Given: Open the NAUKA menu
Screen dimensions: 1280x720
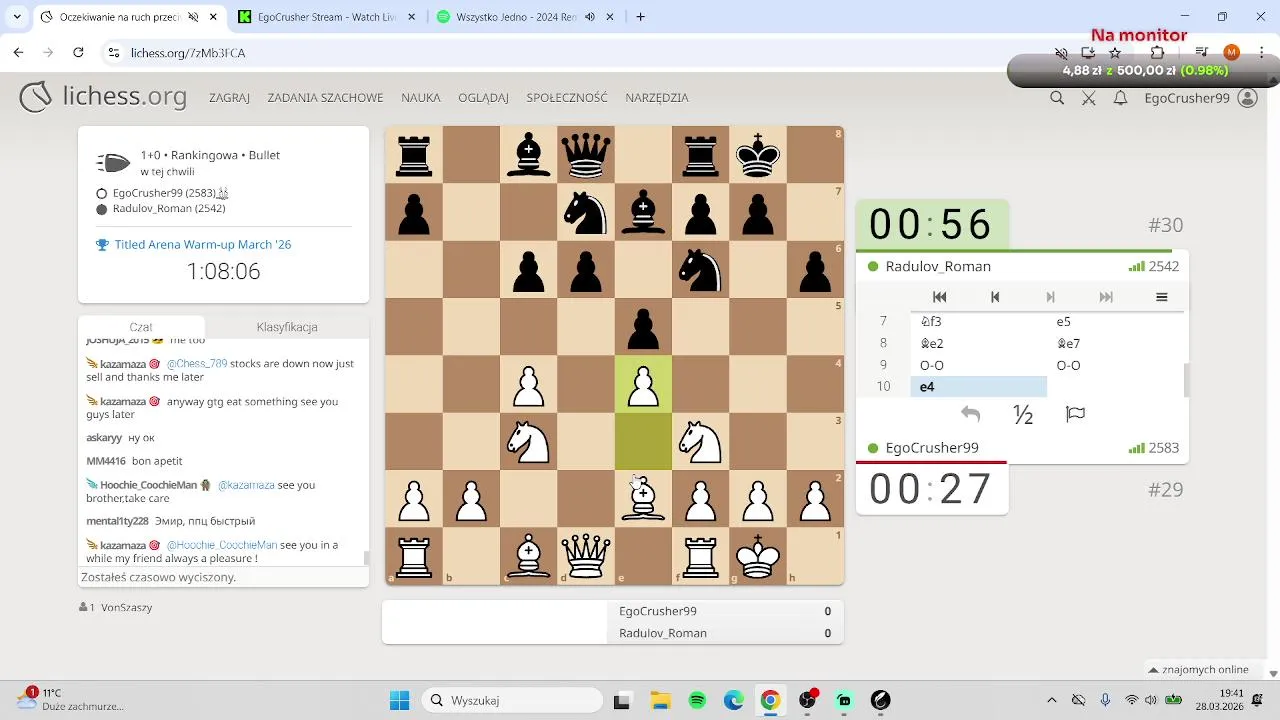Looking at the screenshot, I should pyautogui.click(x=421, y=98).
